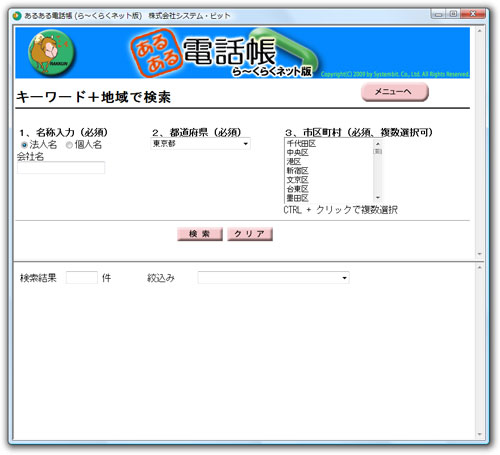The width and height of the screenshot is (500, 455).
Task: Select the 個人名 radio button
Action: tap(69, 145)
